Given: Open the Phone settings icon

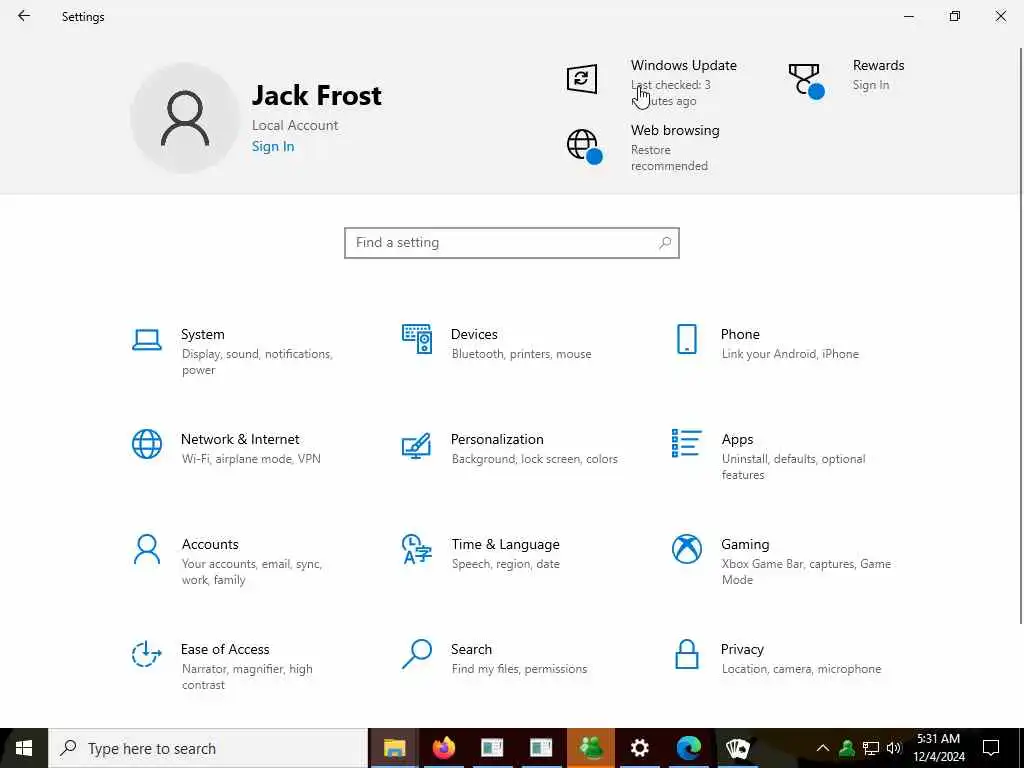Looking at the screenshot, I should coord(686,339).
